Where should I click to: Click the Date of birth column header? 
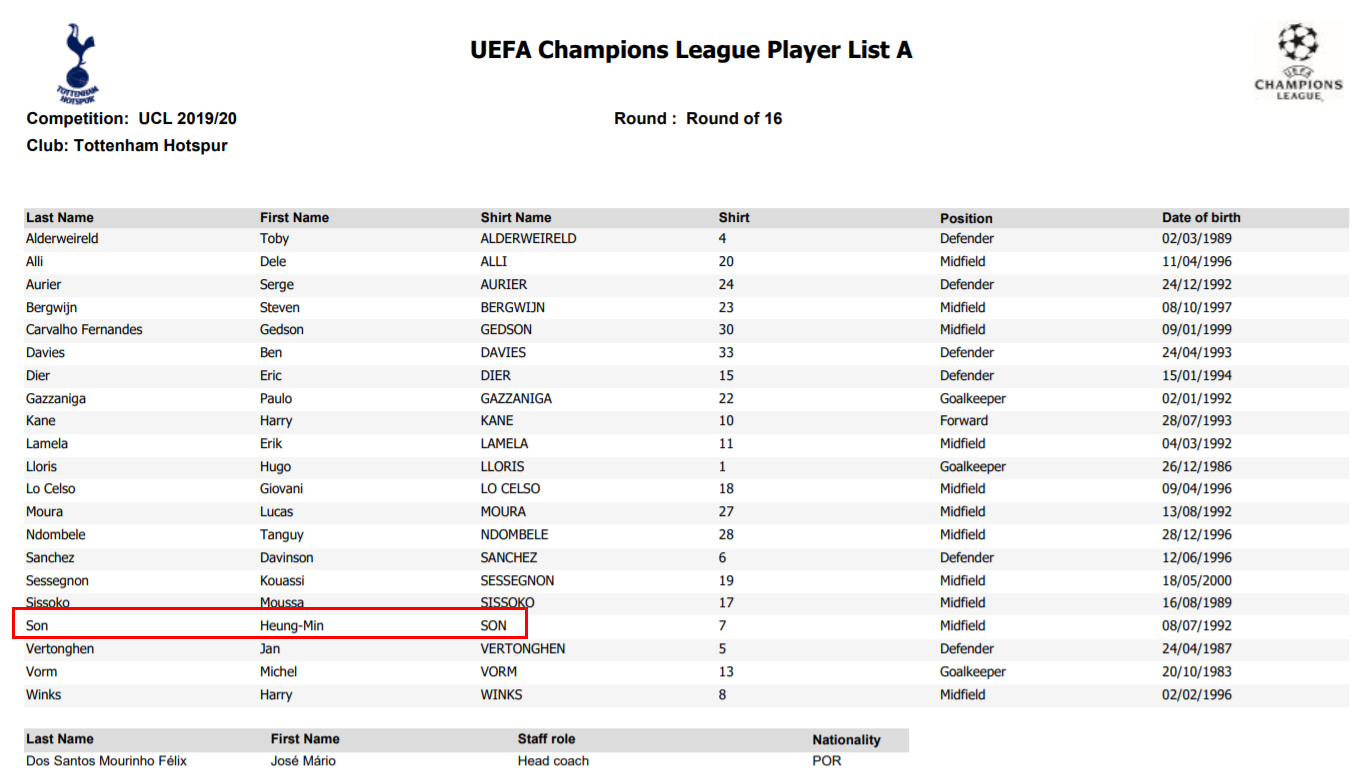1201,217
